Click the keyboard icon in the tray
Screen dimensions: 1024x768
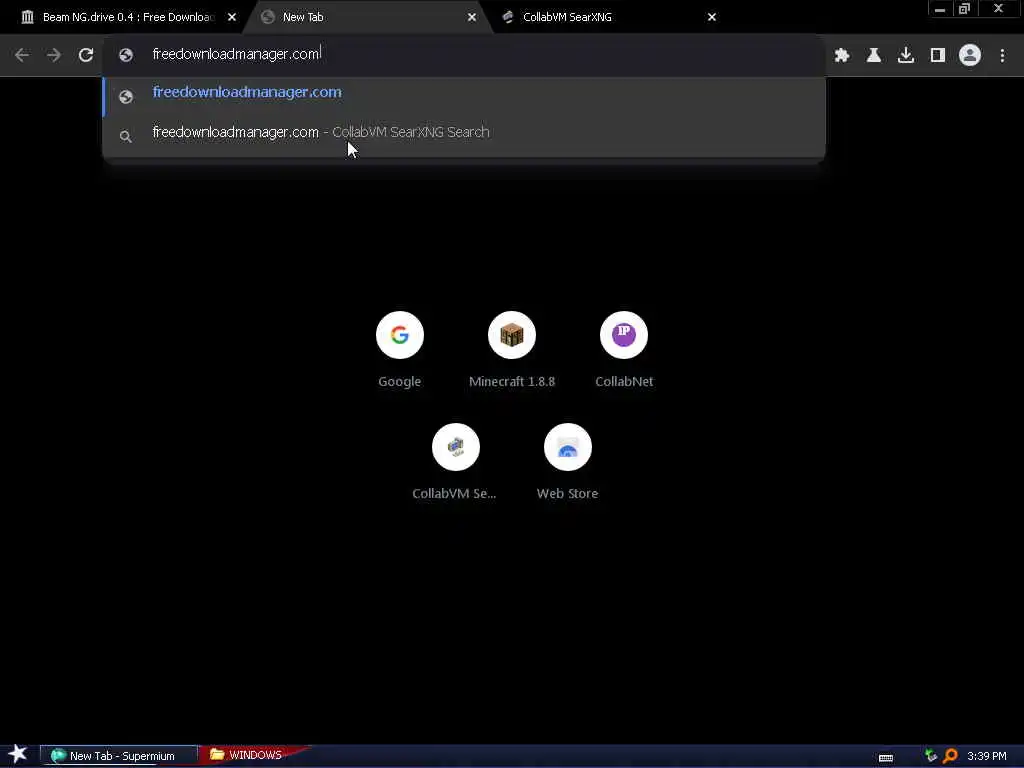[x=886, y=758]
